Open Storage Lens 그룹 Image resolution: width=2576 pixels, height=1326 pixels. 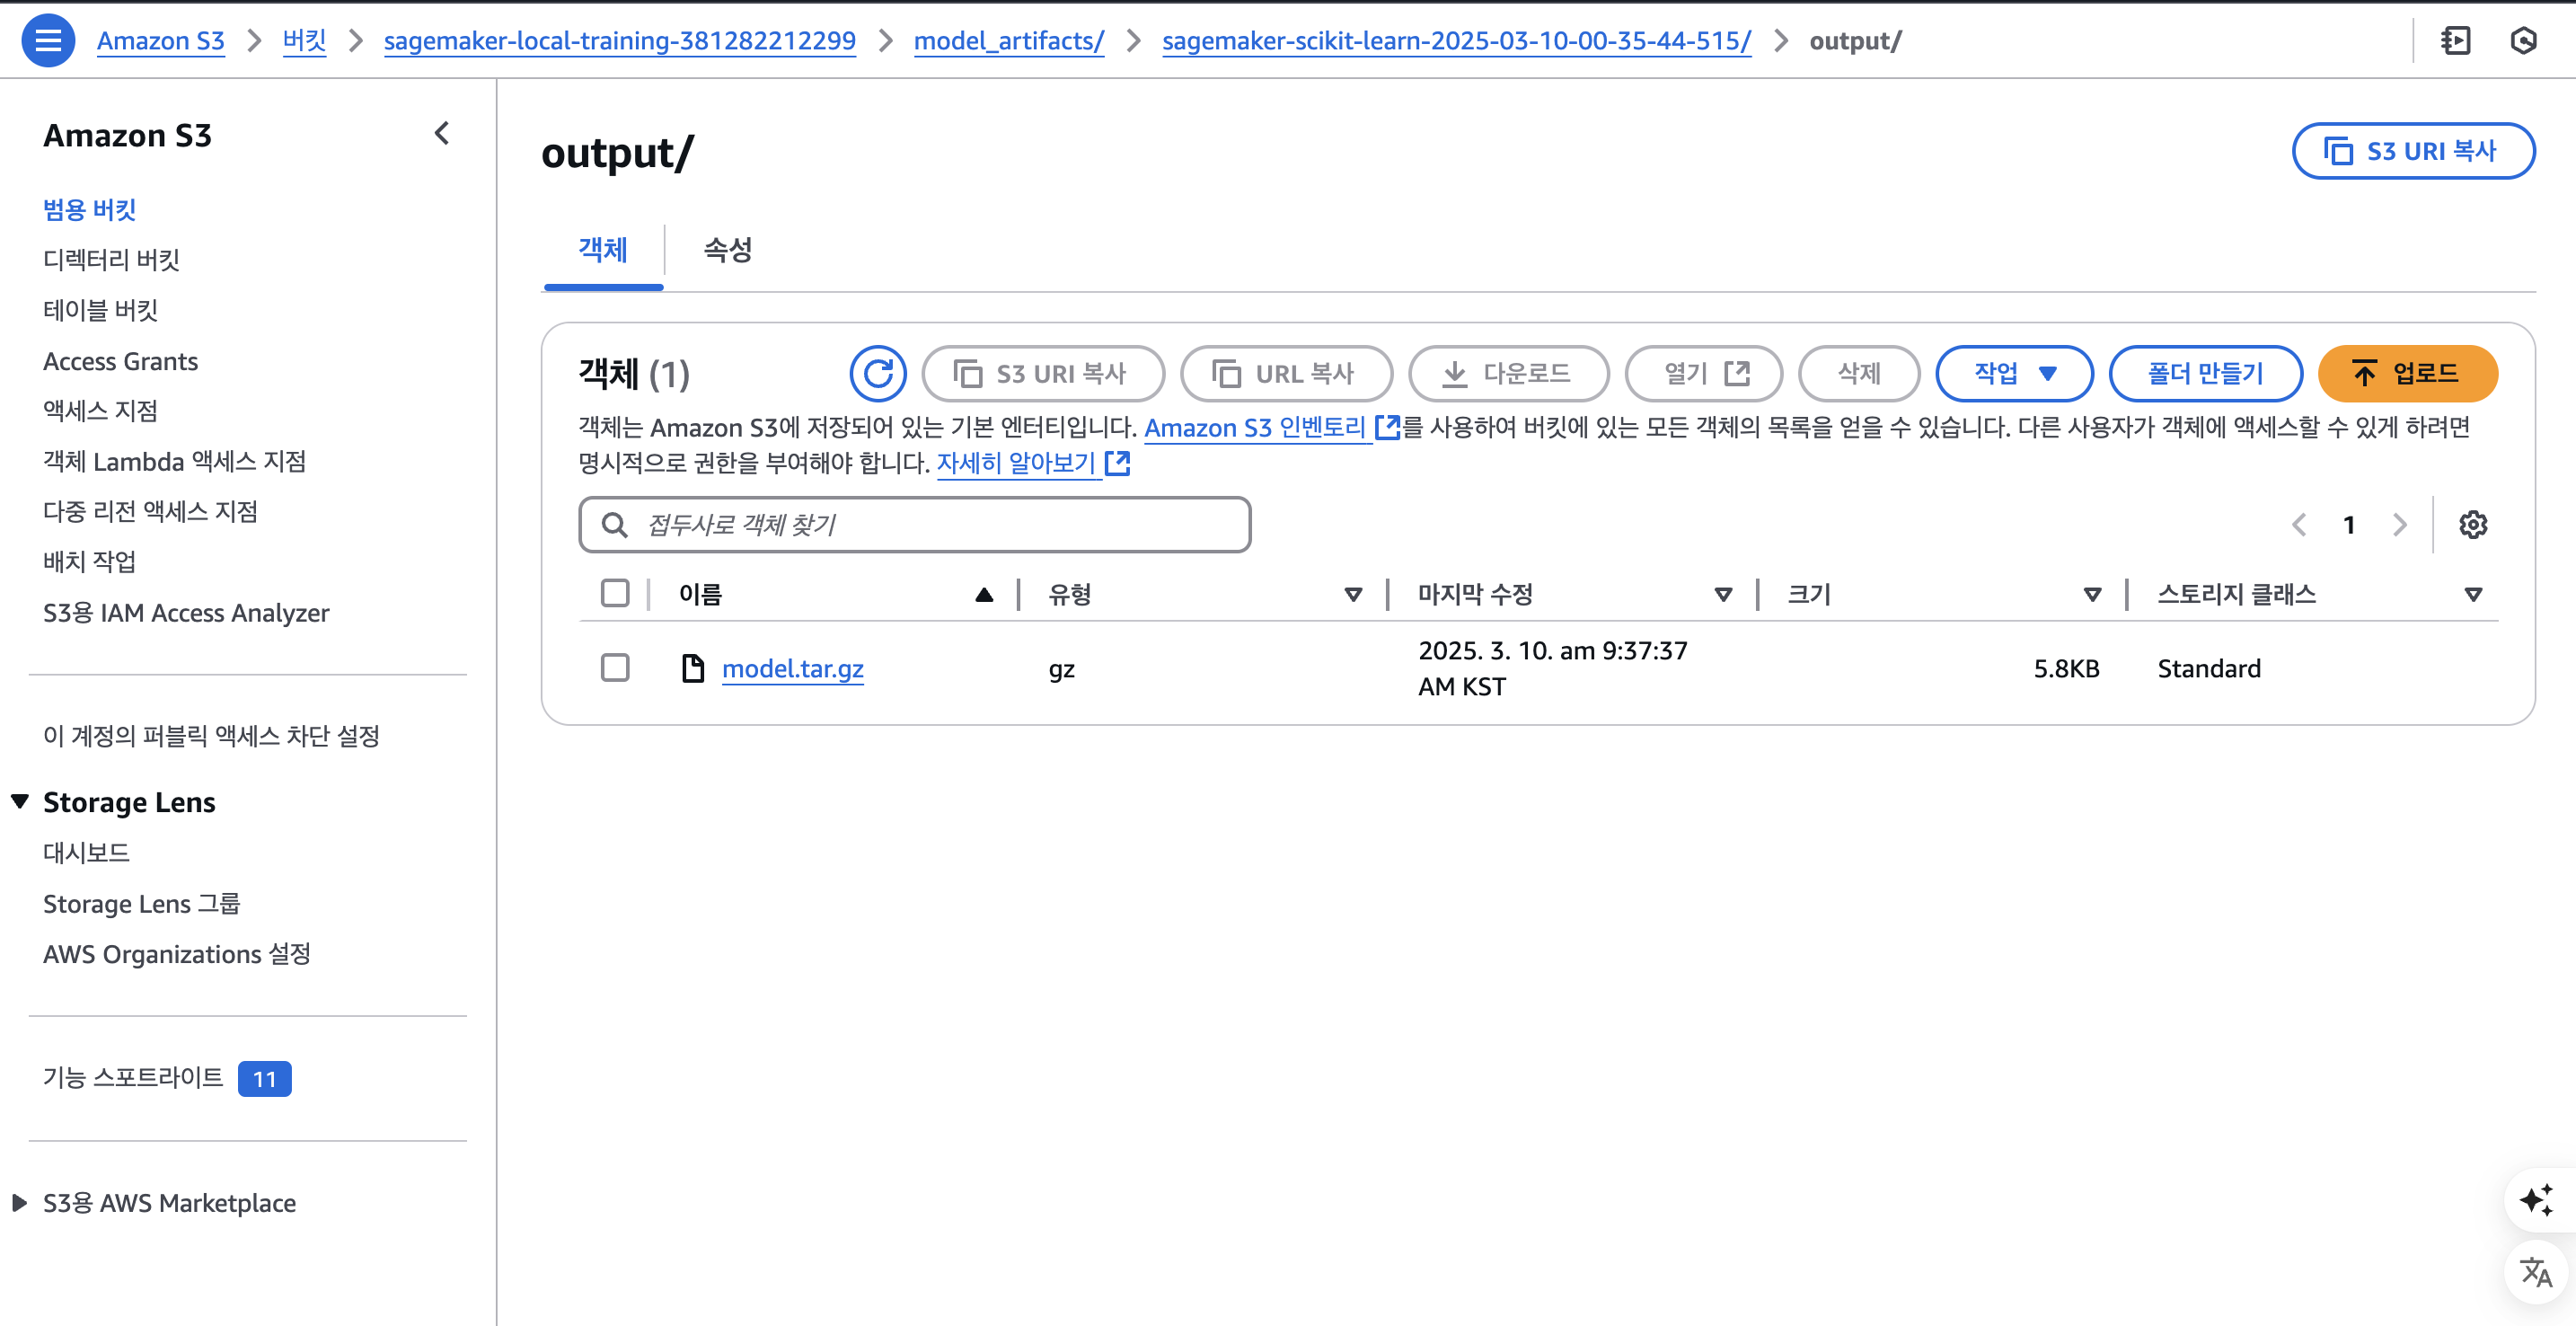(x=141, y=904)
